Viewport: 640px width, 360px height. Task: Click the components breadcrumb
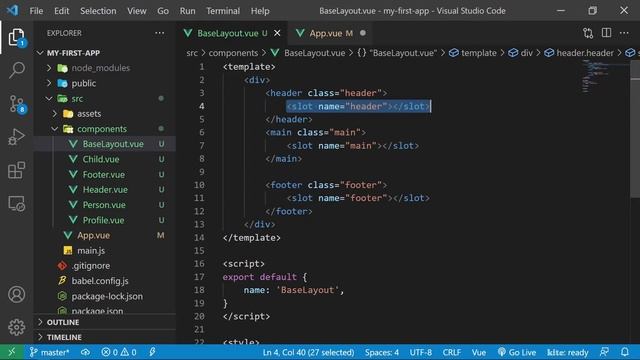click(233, 53)
